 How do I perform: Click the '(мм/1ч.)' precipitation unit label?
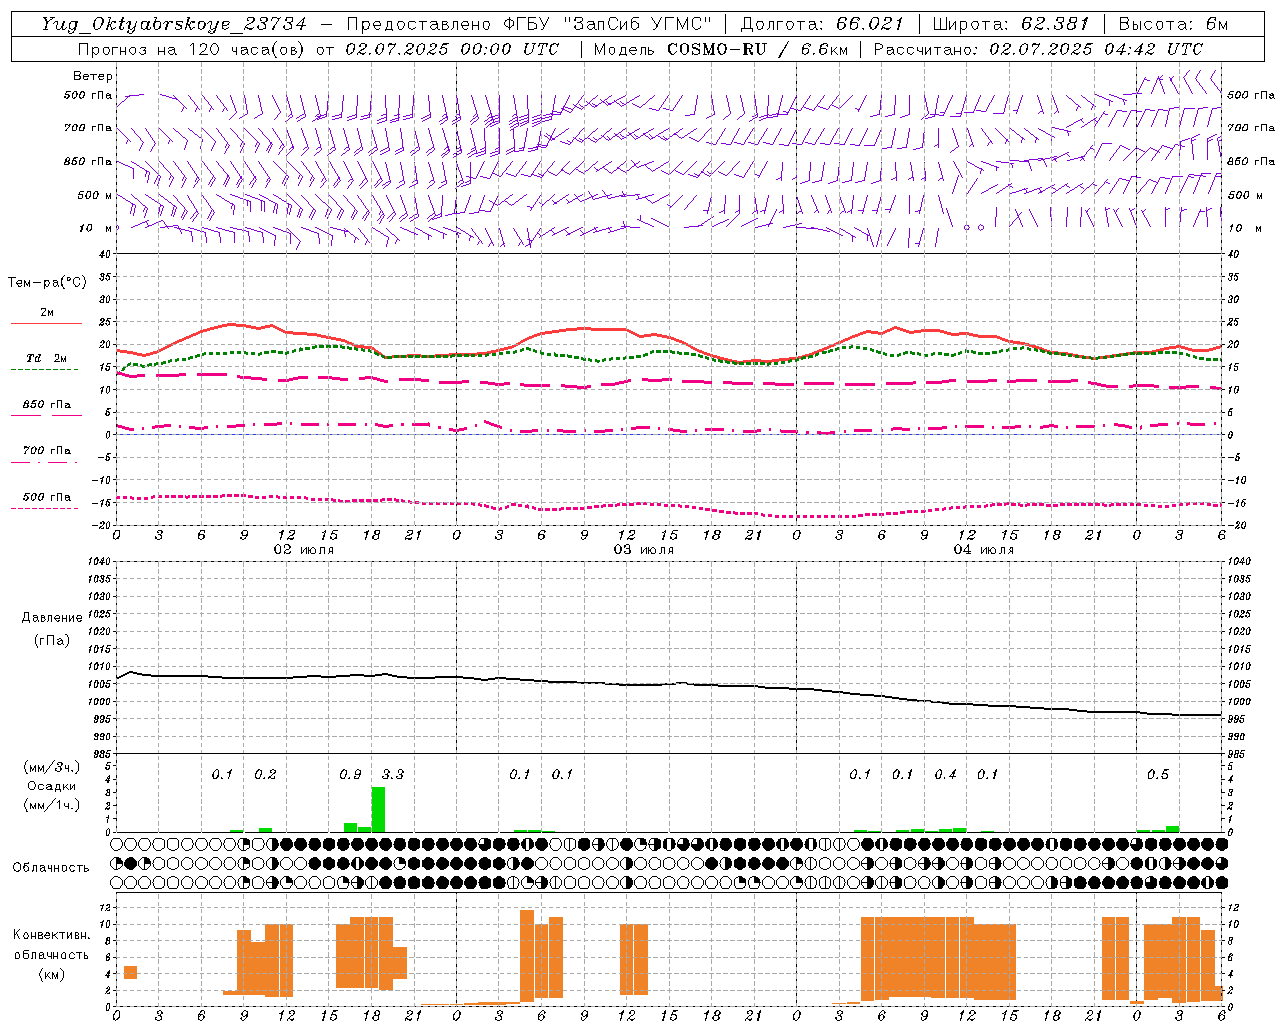[x=52, y=805]
